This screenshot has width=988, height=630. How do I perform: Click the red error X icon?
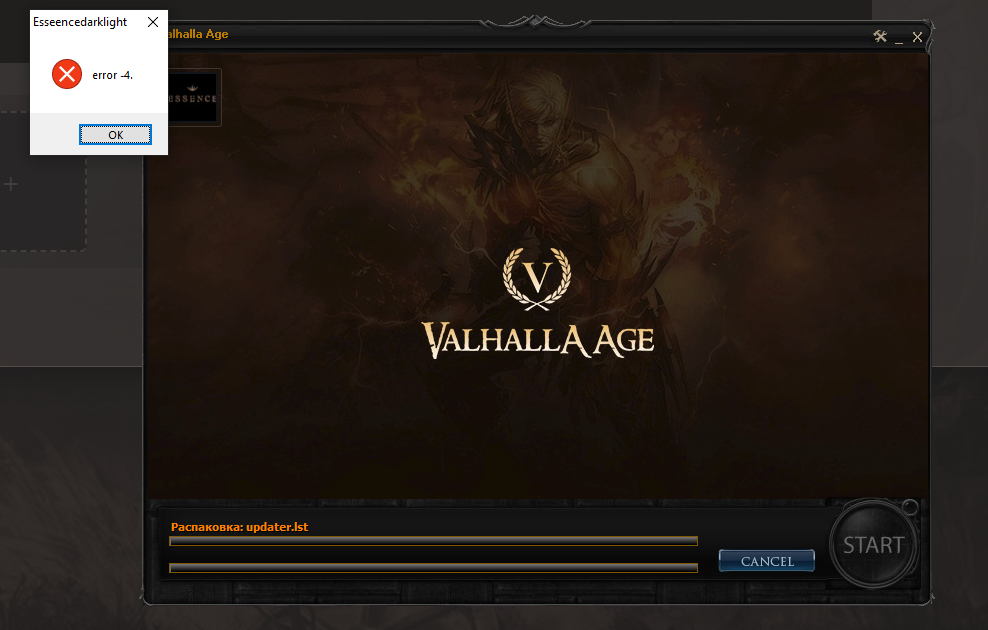tap(67, 74)
